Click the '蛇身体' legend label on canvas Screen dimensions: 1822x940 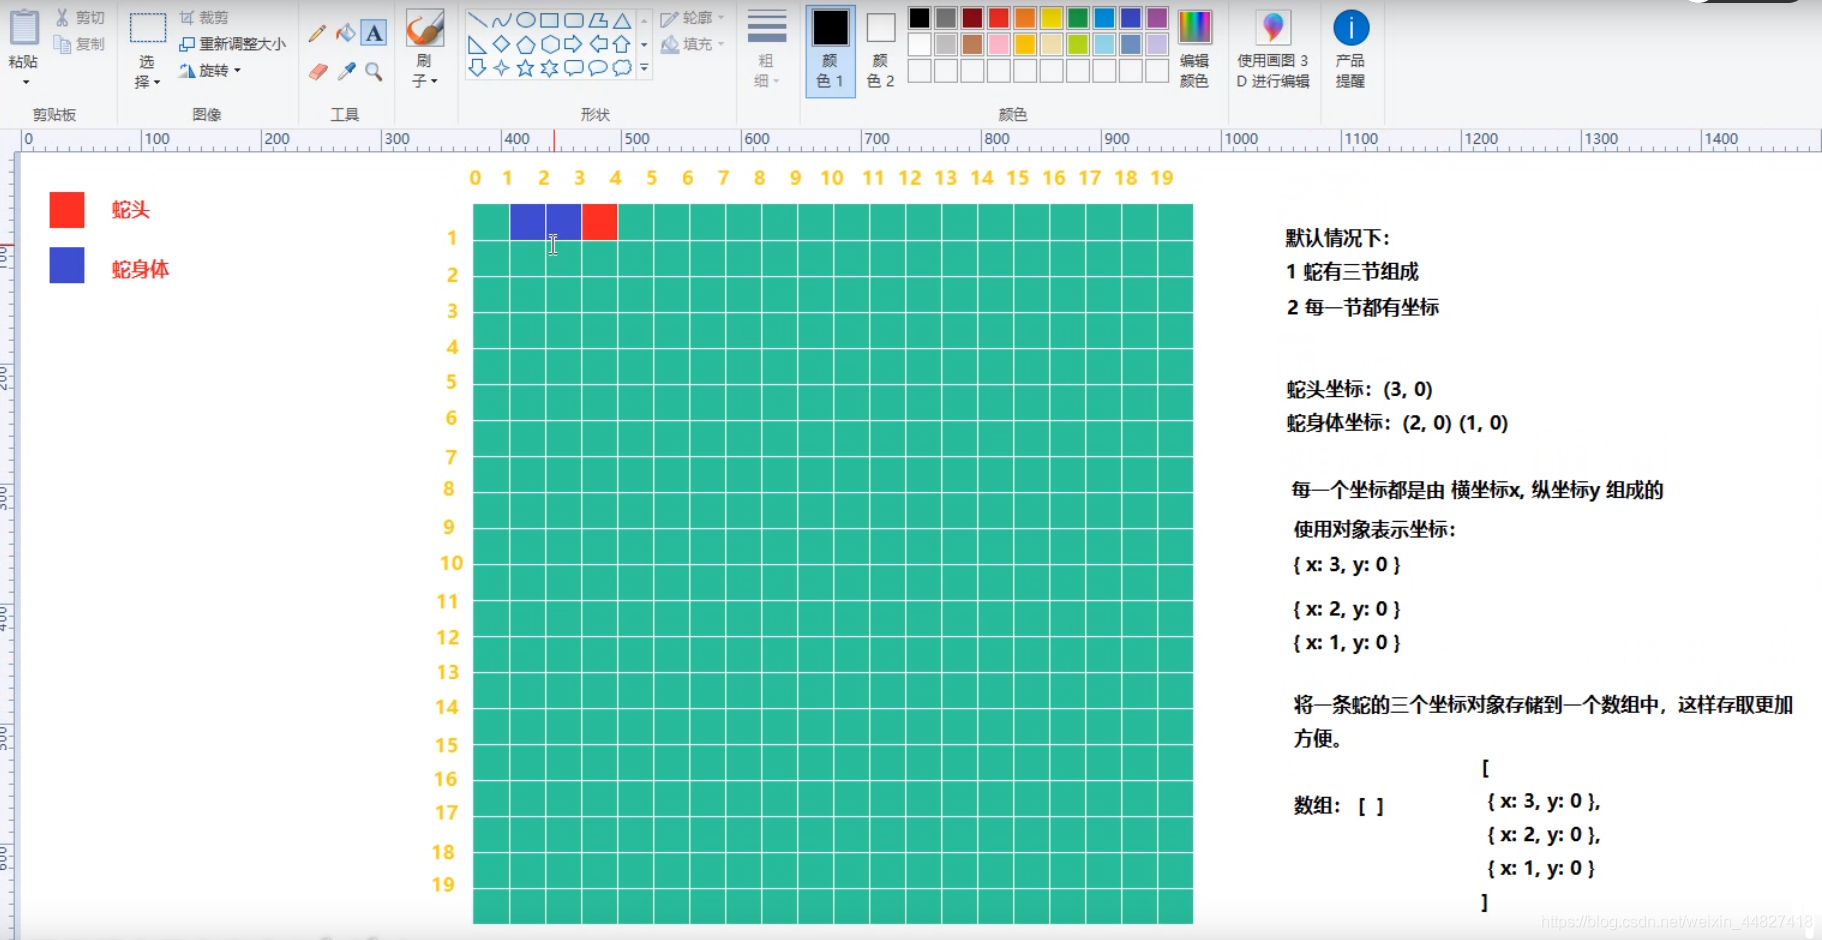pyautogui.click(x=140, y=269)
